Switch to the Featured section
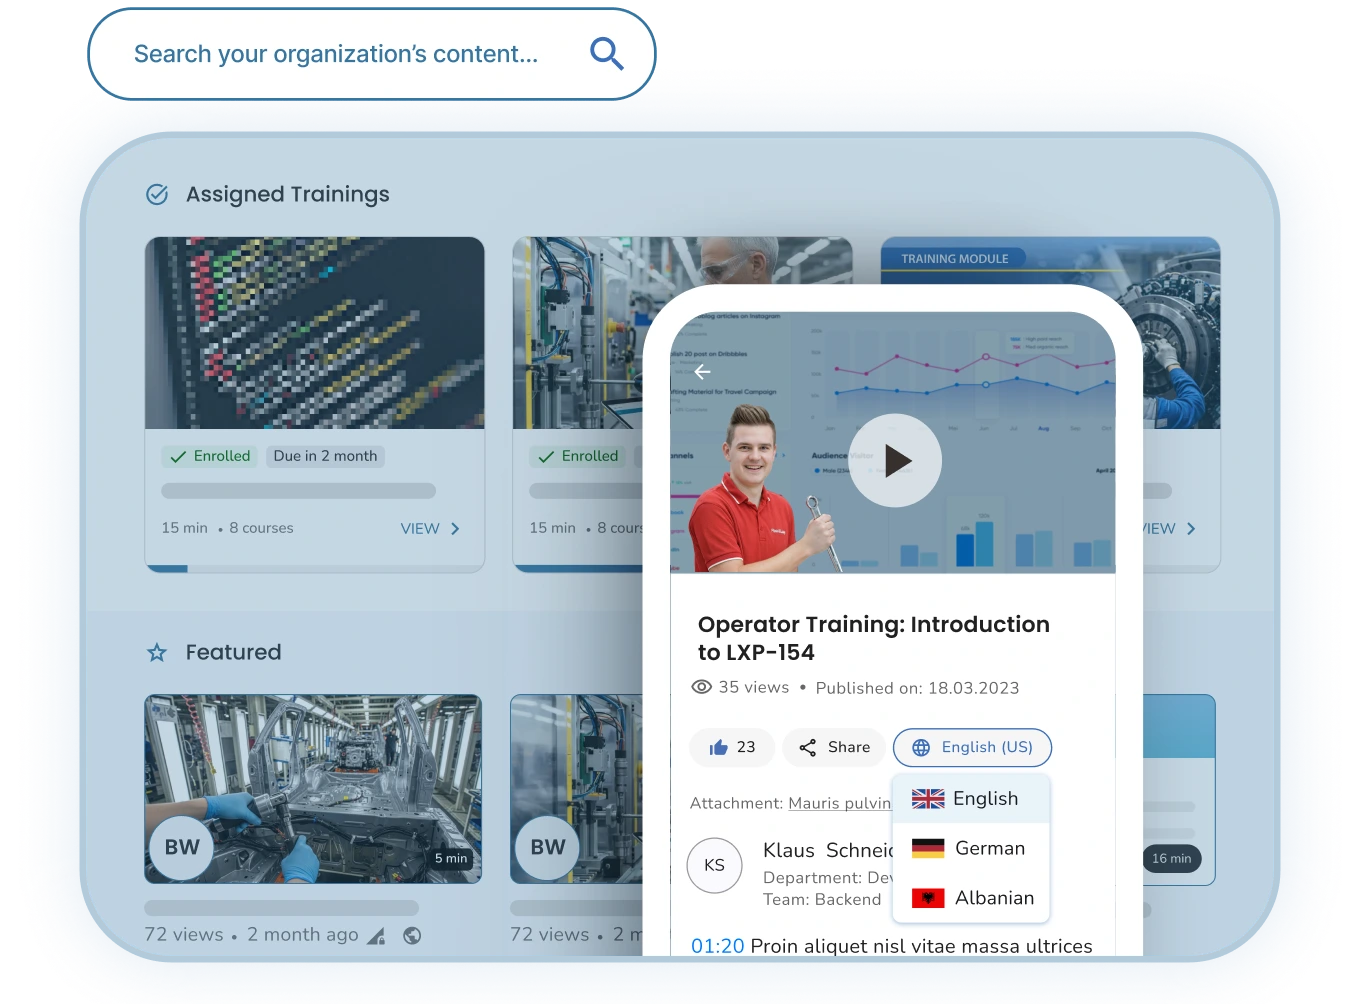1358x1004 pixels. [x=233, y=652]
